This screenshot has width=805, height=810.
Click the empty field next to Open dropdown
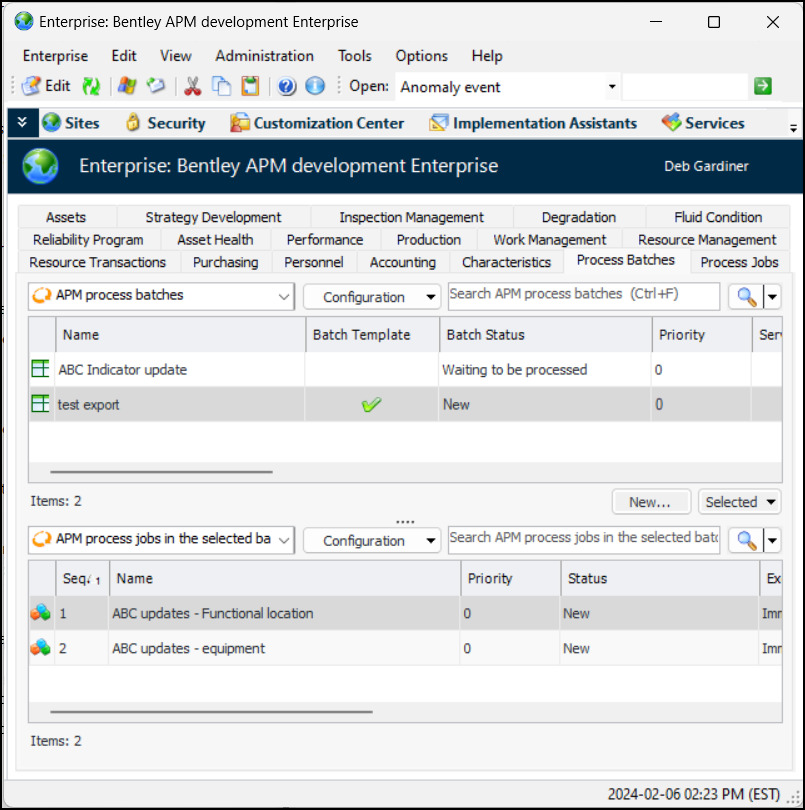point(685,86)
